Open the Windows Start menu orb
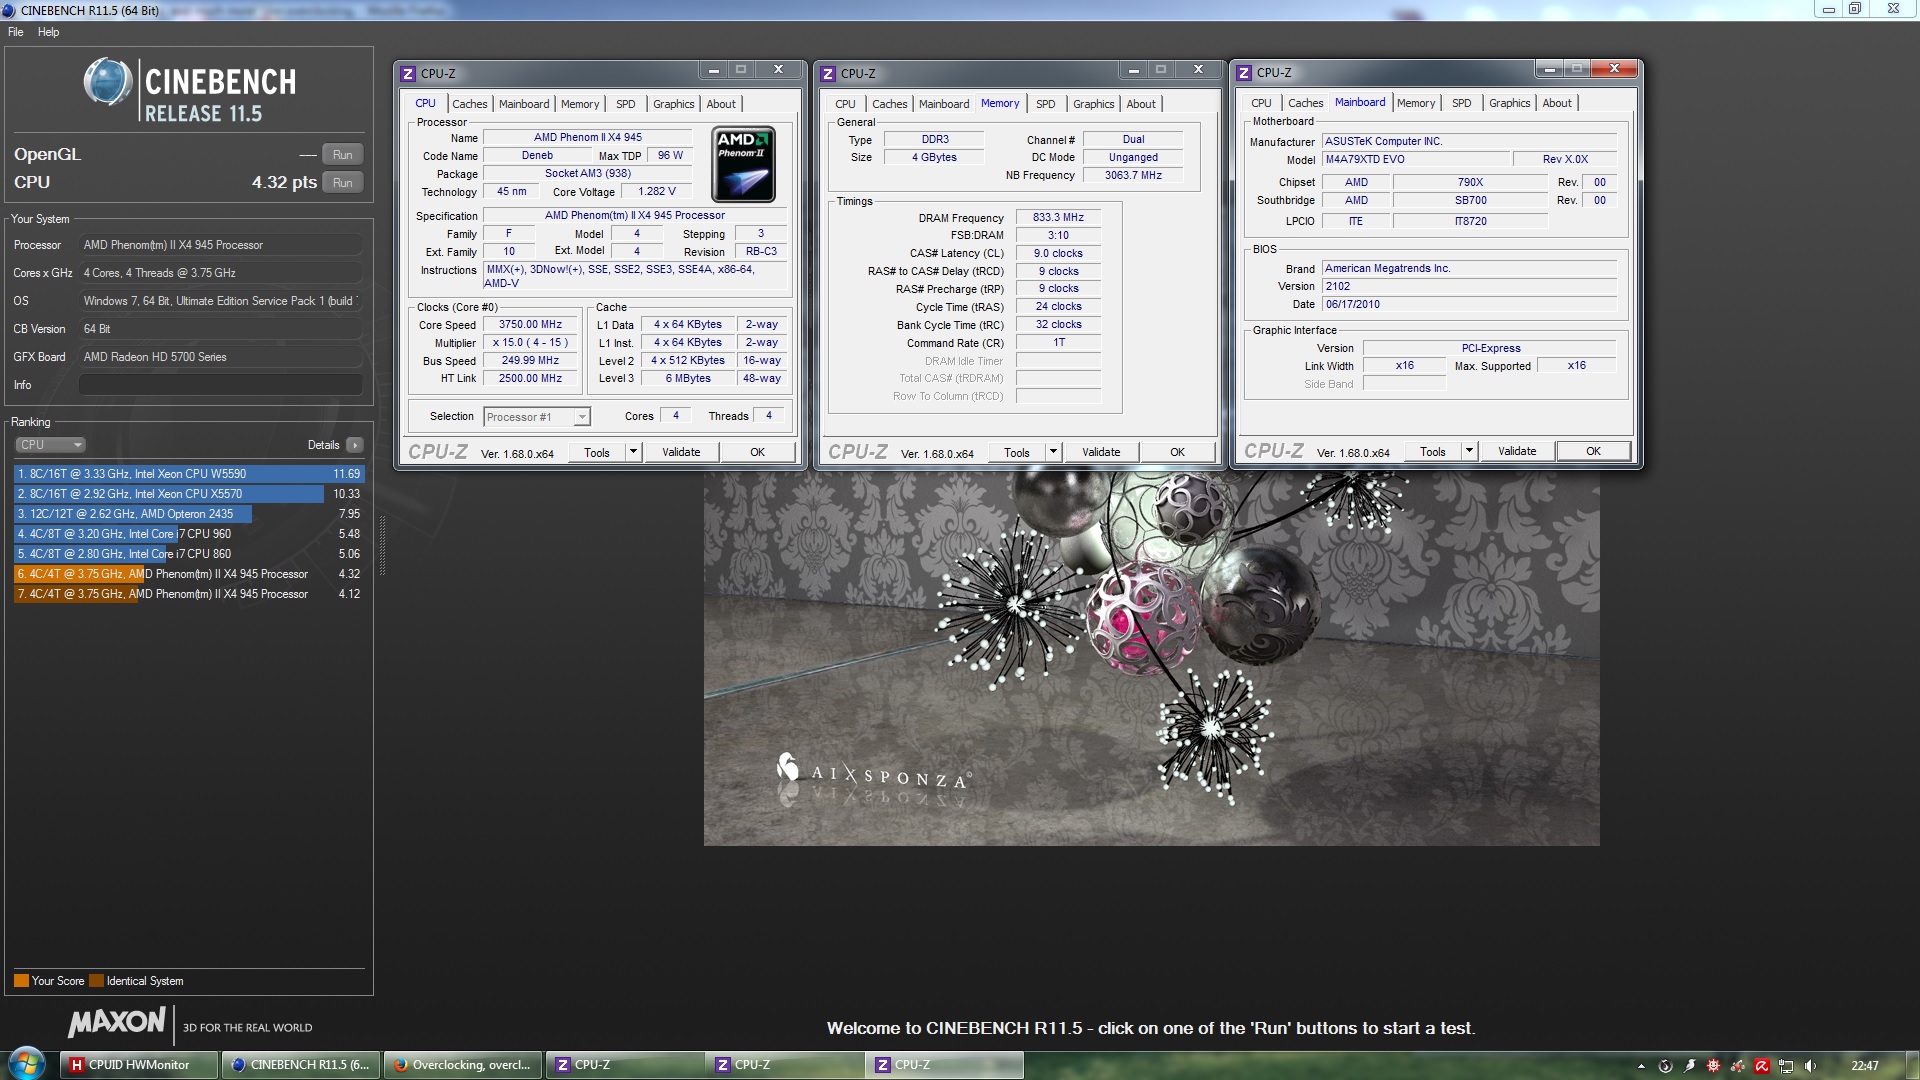 (x=27, y=1064)
